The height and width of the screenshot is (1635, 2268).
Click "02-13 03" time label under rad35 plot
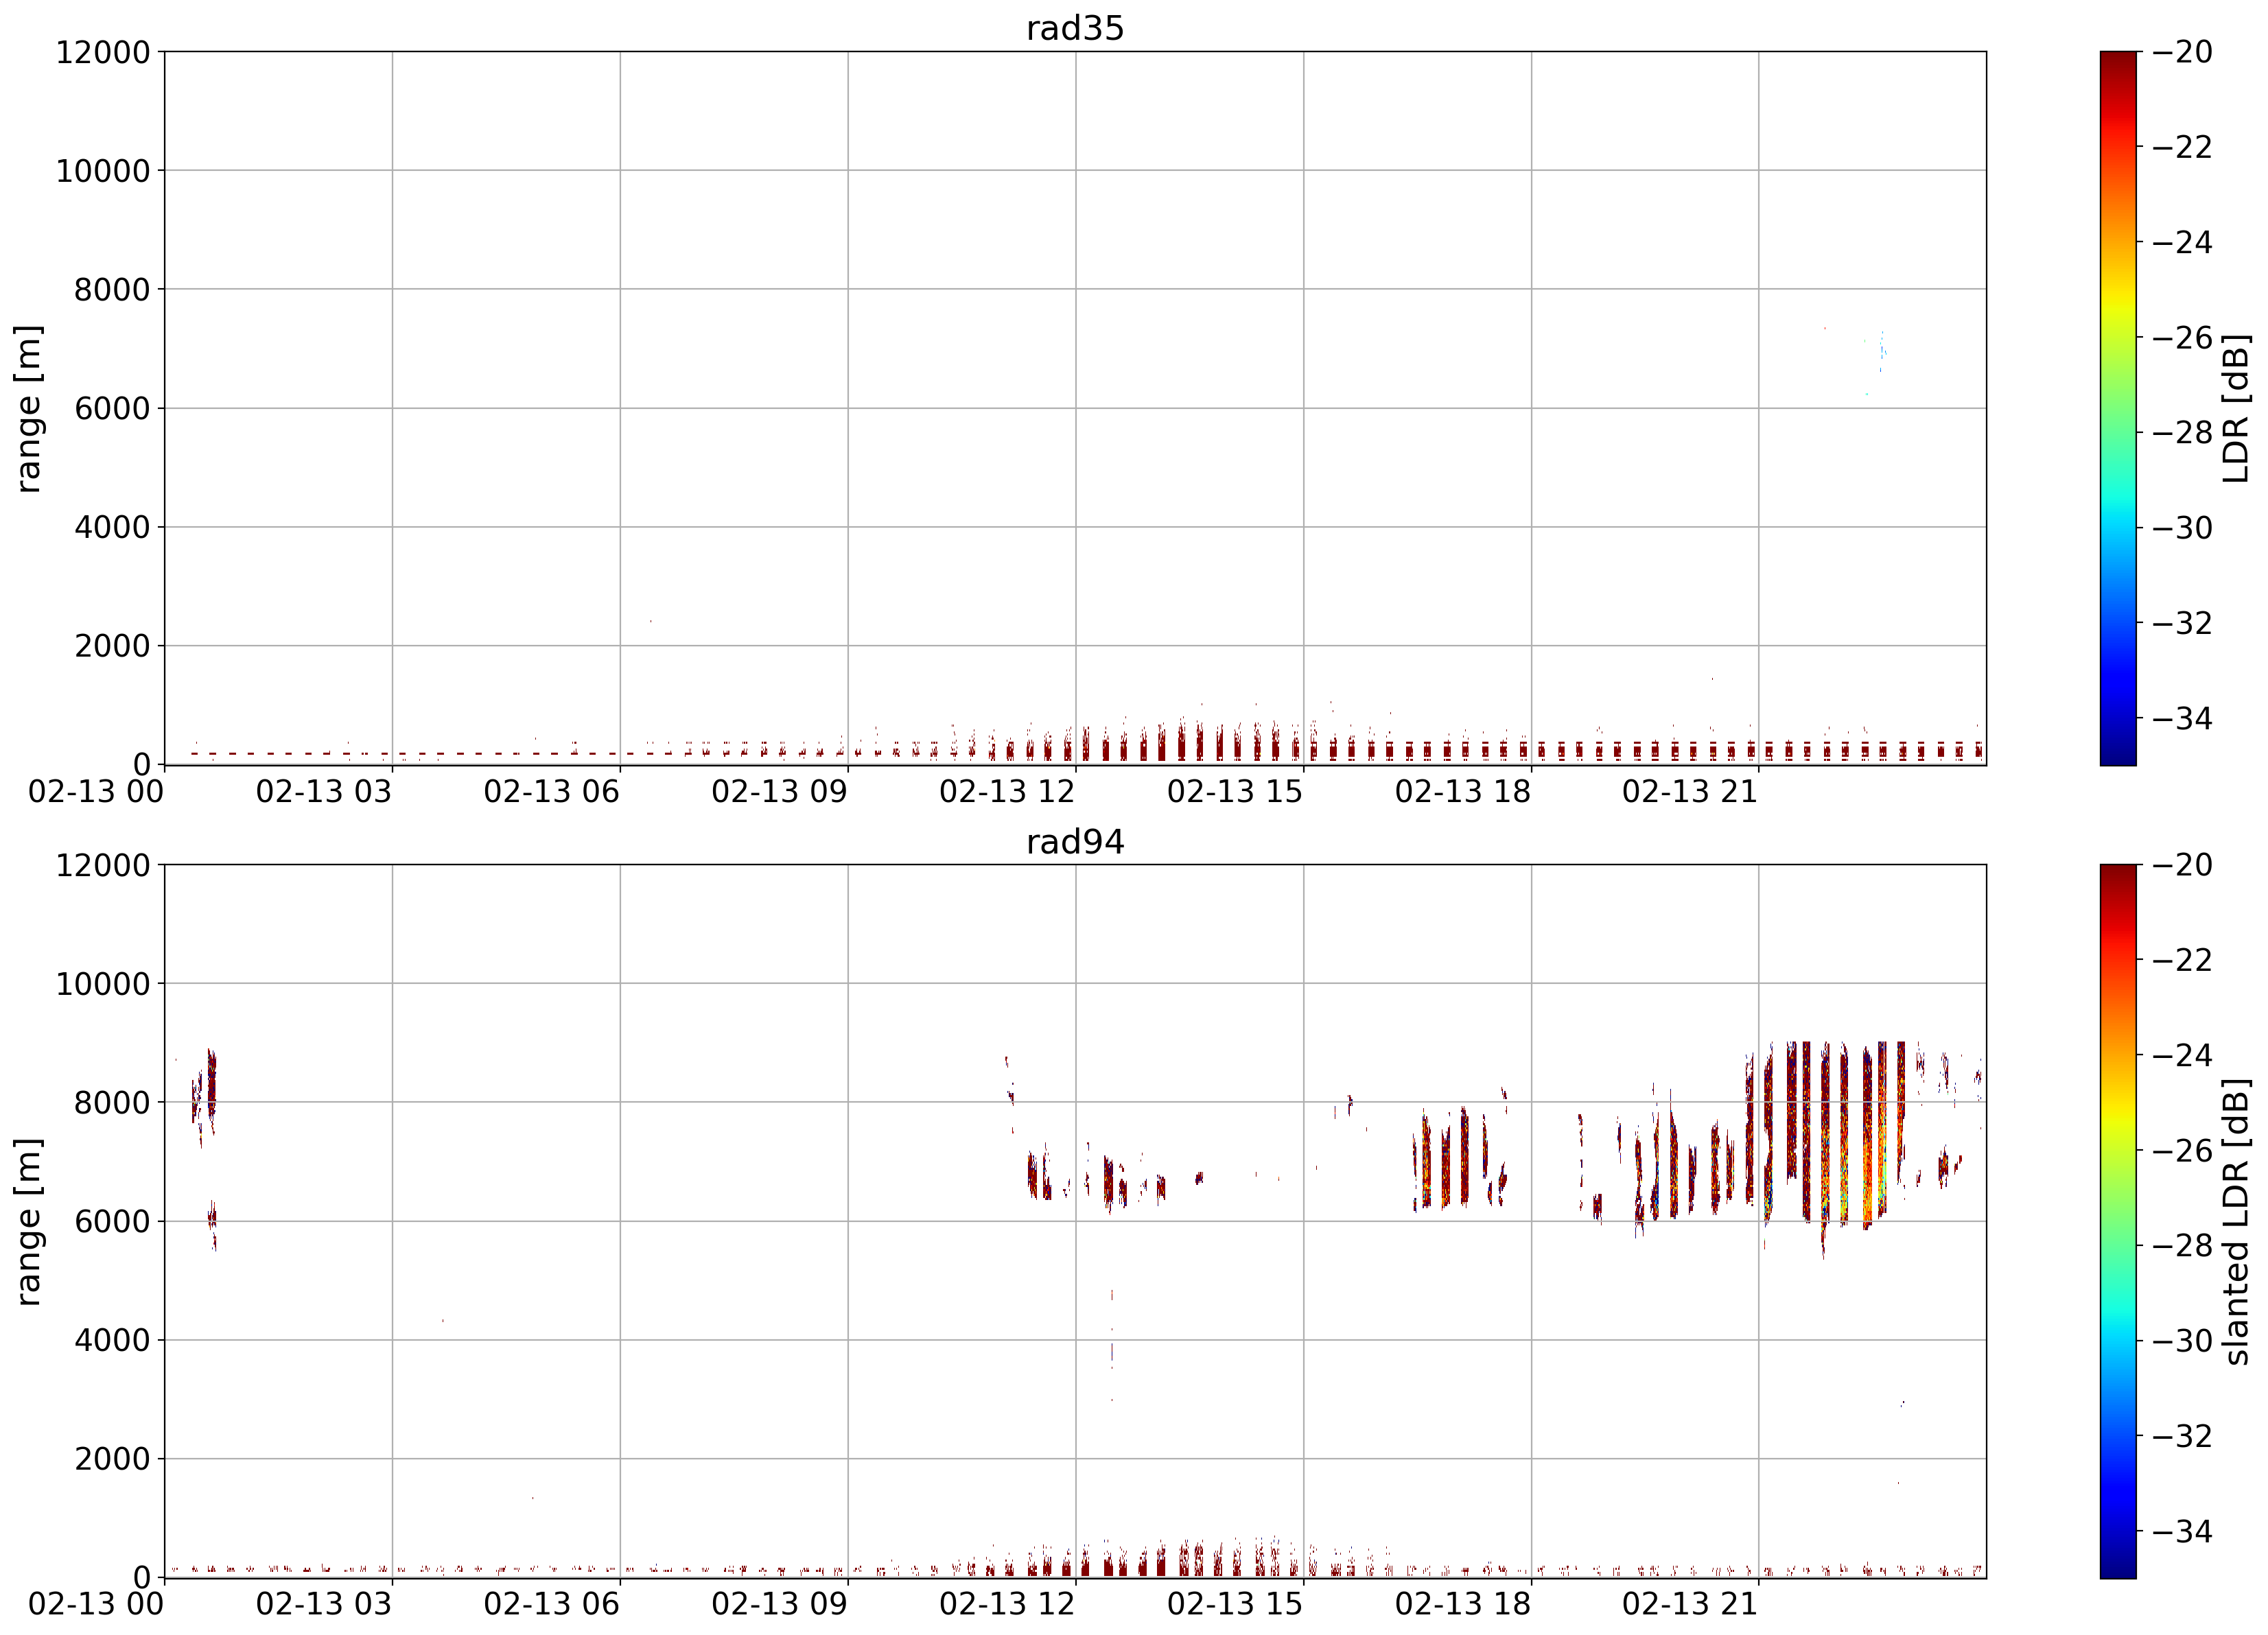(324, 792)
